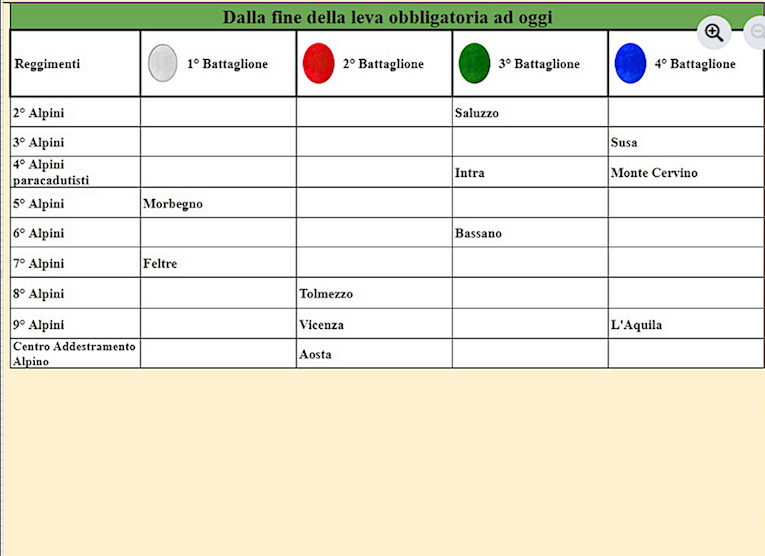This screenshot has height=556, width=765.
Task: Click the red 2° Battaglione oval icon
Action: (318, 63)
